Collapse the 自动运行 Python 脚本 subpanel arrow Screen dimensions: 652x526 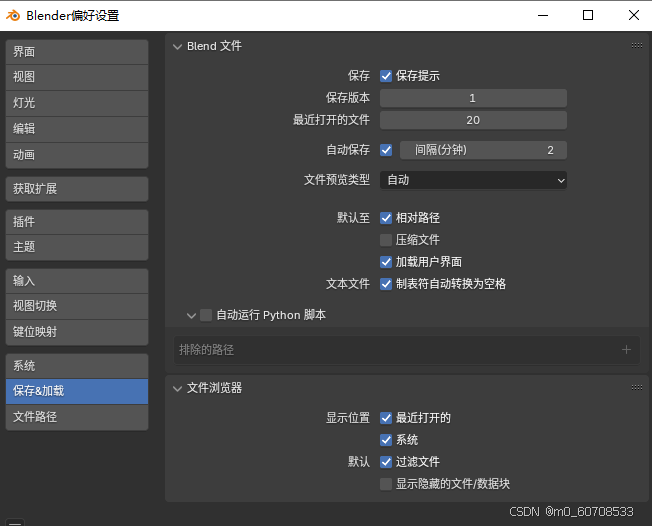click(x=191, y=316)
